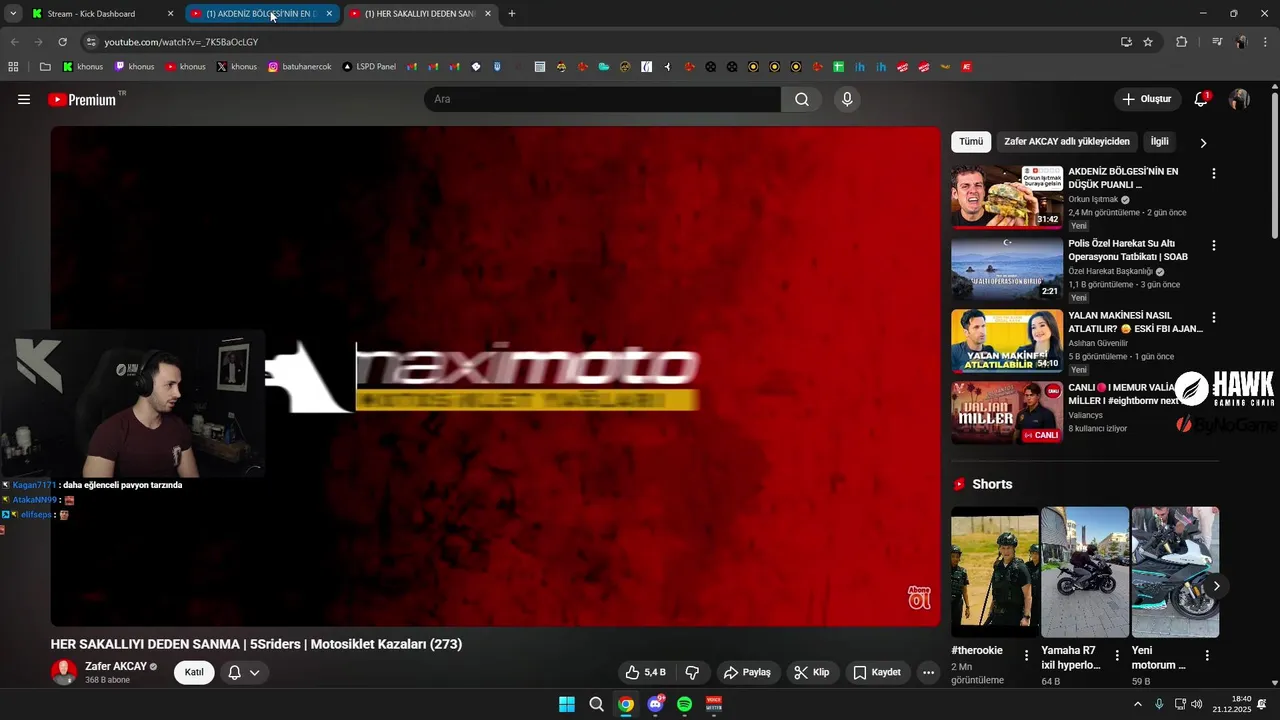1280x720 pixels.
Task: Open the Kick khonus bookmark
Action: [83, 67]
